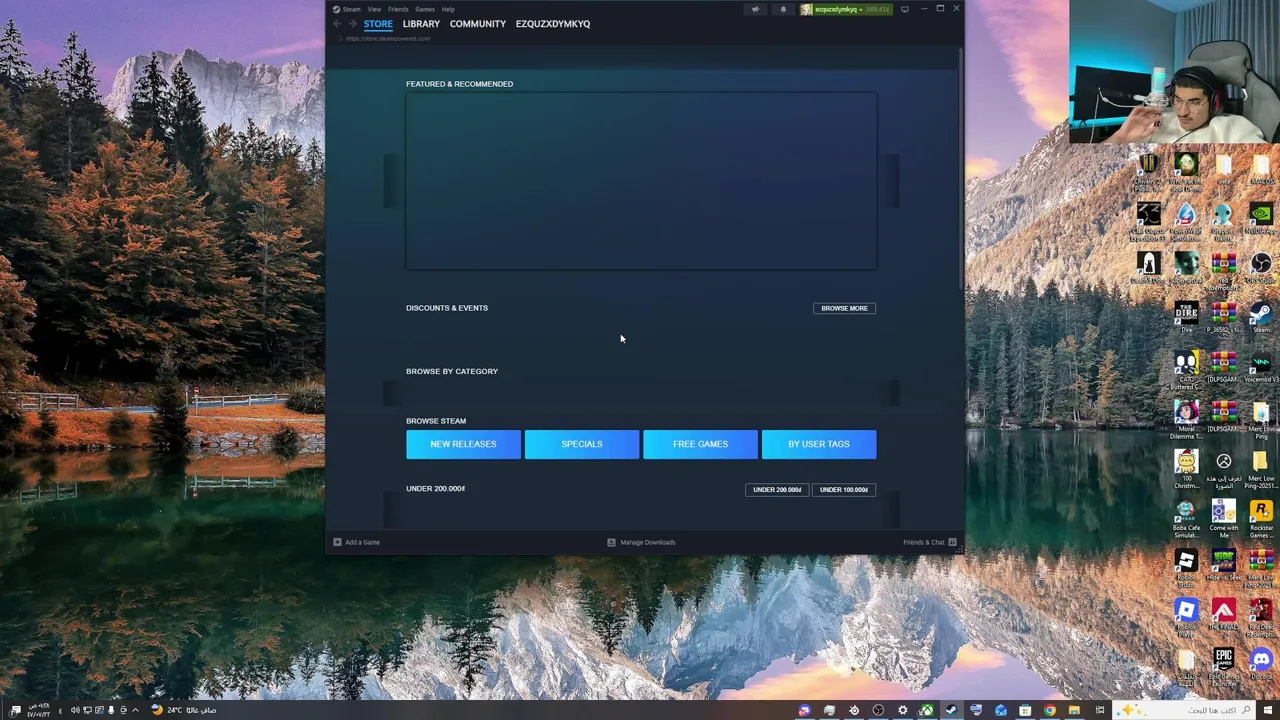Open the EZQUZXDYMKYQ profile tab

pos(553,24)
